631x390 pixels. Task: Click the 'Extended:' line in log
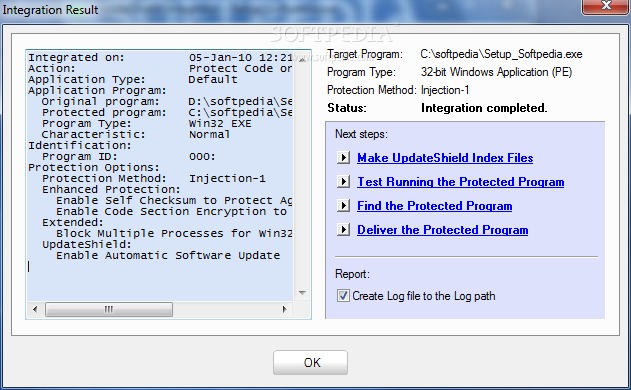[72, 222]
